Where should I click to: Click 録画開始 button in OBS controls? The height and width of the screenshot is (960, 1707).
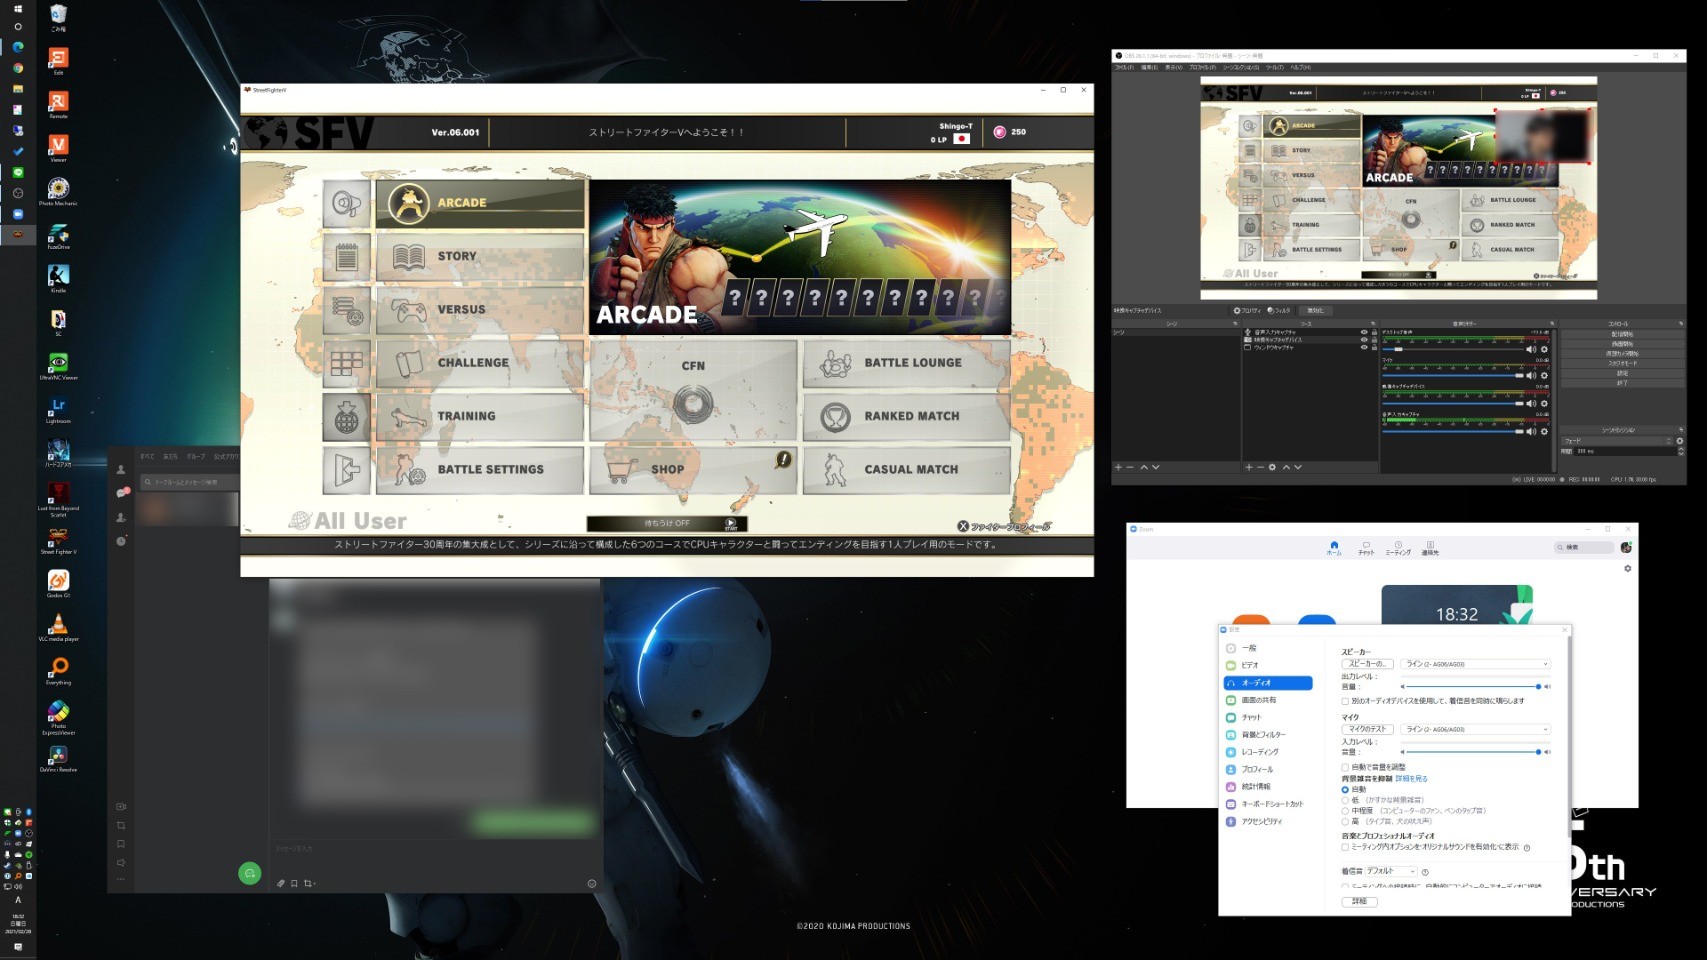(x=1623, y=344)
